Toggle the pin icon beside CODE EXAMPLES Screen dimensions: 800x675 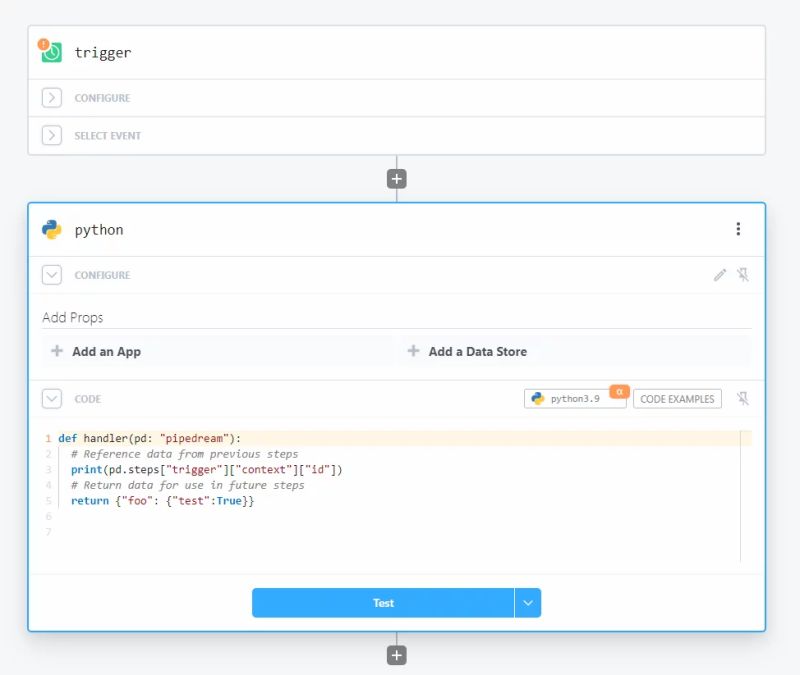[x=743, y=398]
